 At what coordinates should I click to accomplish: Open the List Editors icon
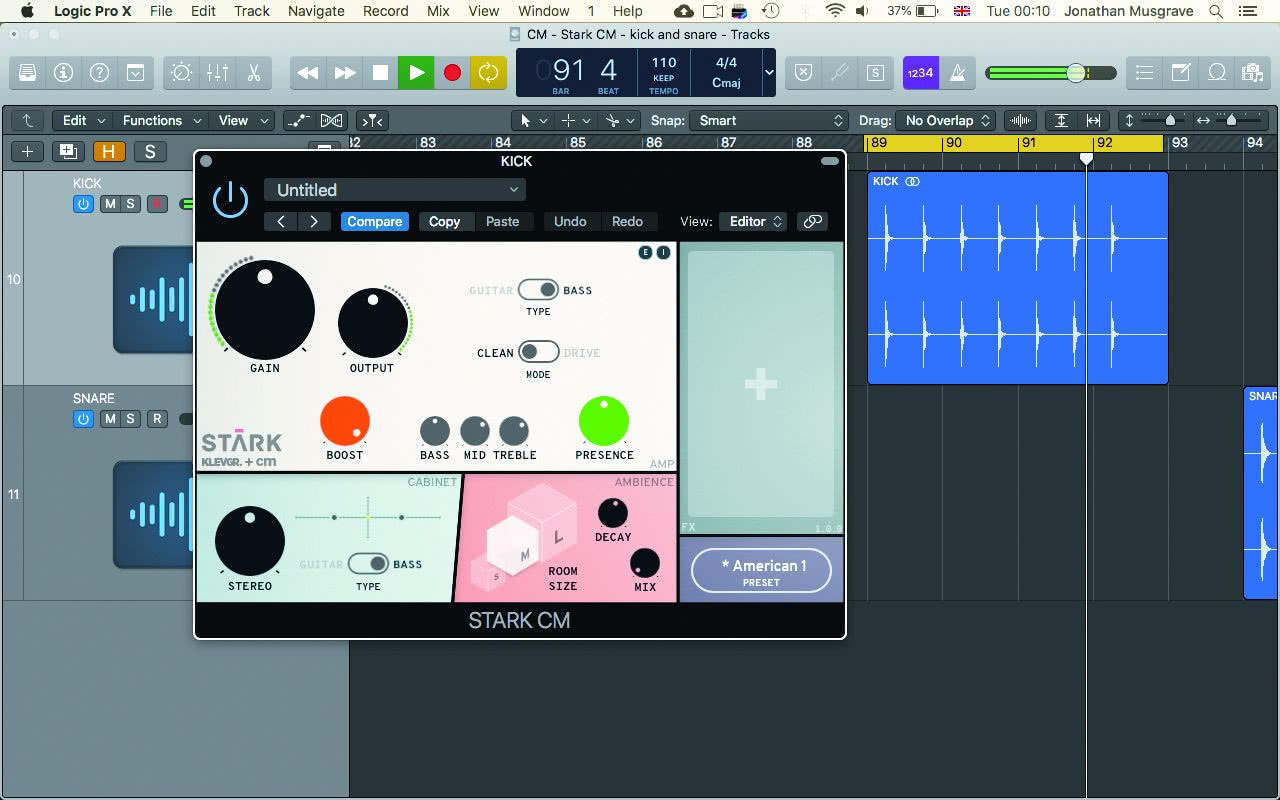[x=1144, y=73]
